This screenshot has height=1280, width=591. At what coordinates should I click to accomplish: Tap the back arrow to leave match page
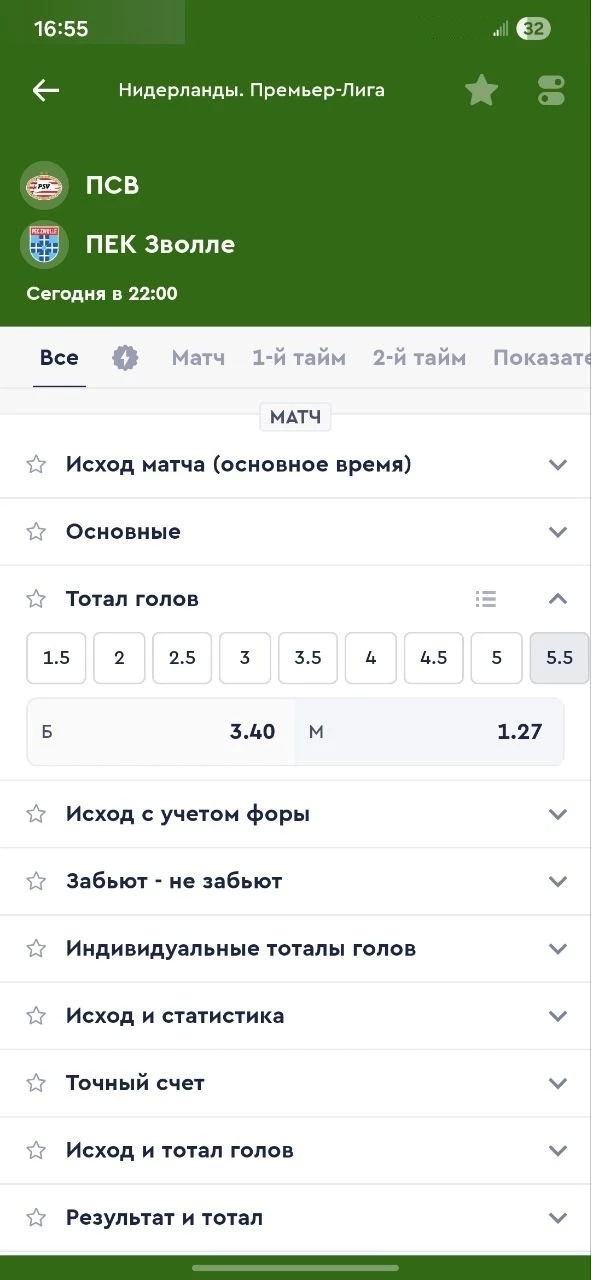[45, 90]
